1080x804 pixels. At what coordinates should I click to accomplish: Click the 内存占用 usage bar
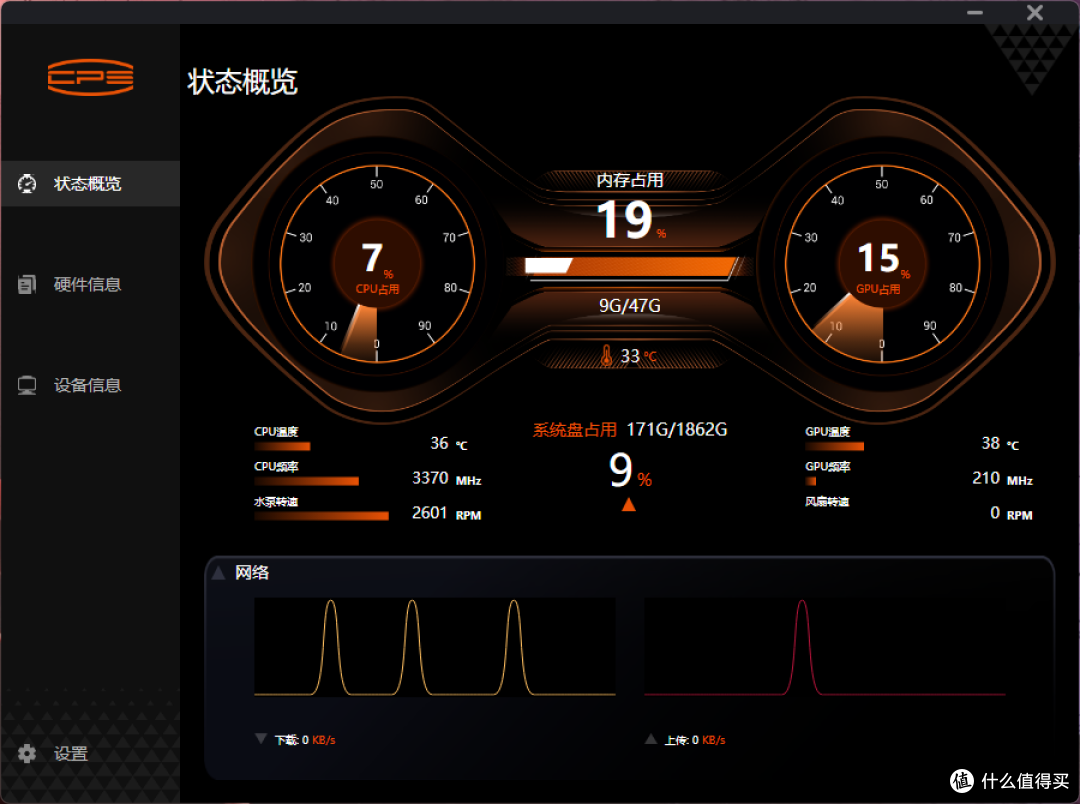(630, 266)
